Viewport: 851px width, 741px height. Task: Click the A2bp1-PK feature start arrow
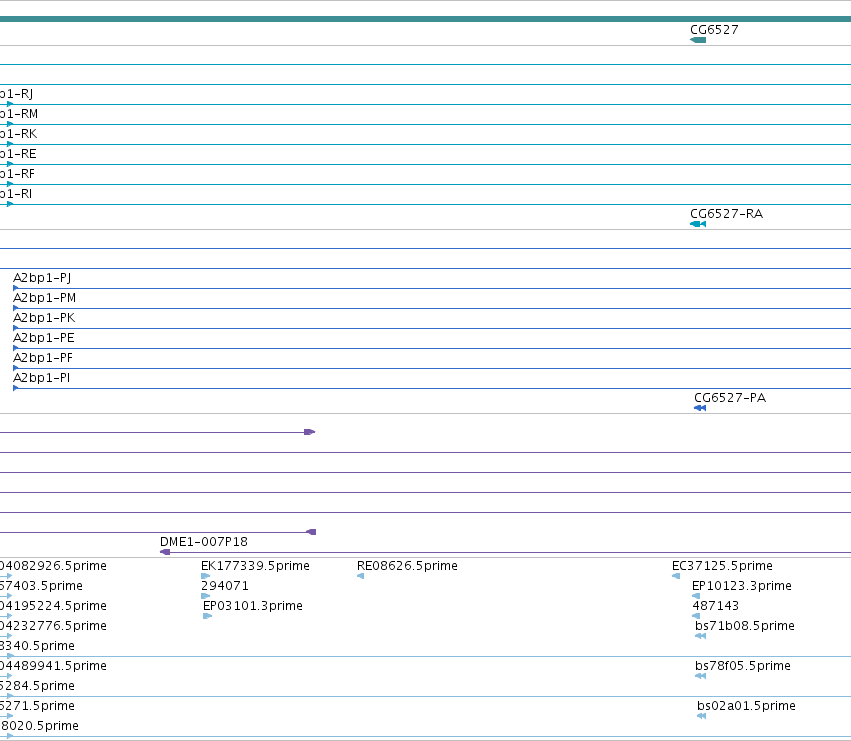pos(16,328)
